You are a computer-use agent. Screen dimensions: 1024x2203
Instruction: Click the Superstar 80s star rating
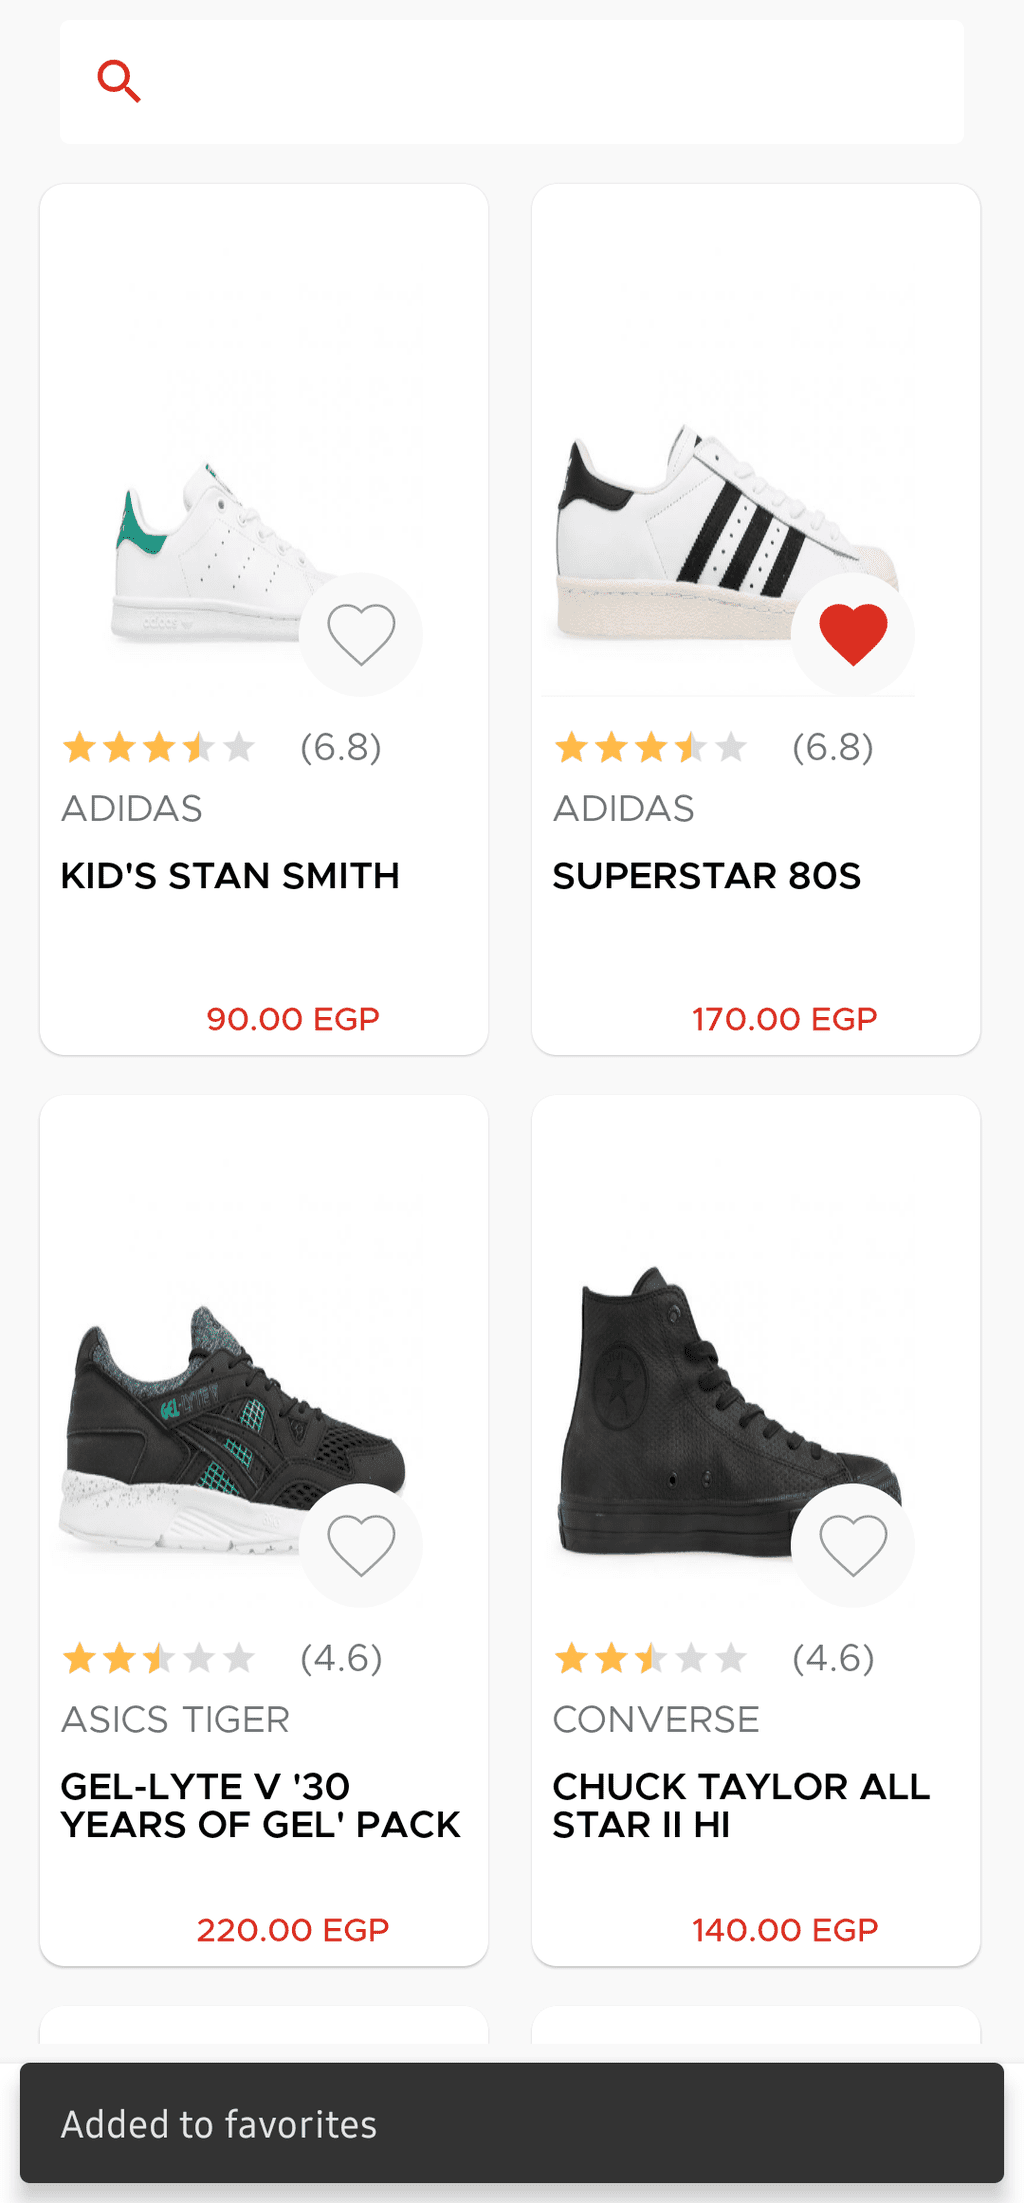tap(650, 747)
